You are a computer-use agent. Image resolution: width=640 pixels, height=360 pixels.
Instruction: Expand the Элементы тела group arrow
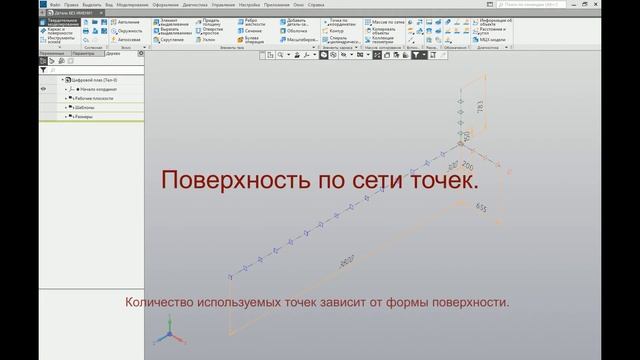313,48
